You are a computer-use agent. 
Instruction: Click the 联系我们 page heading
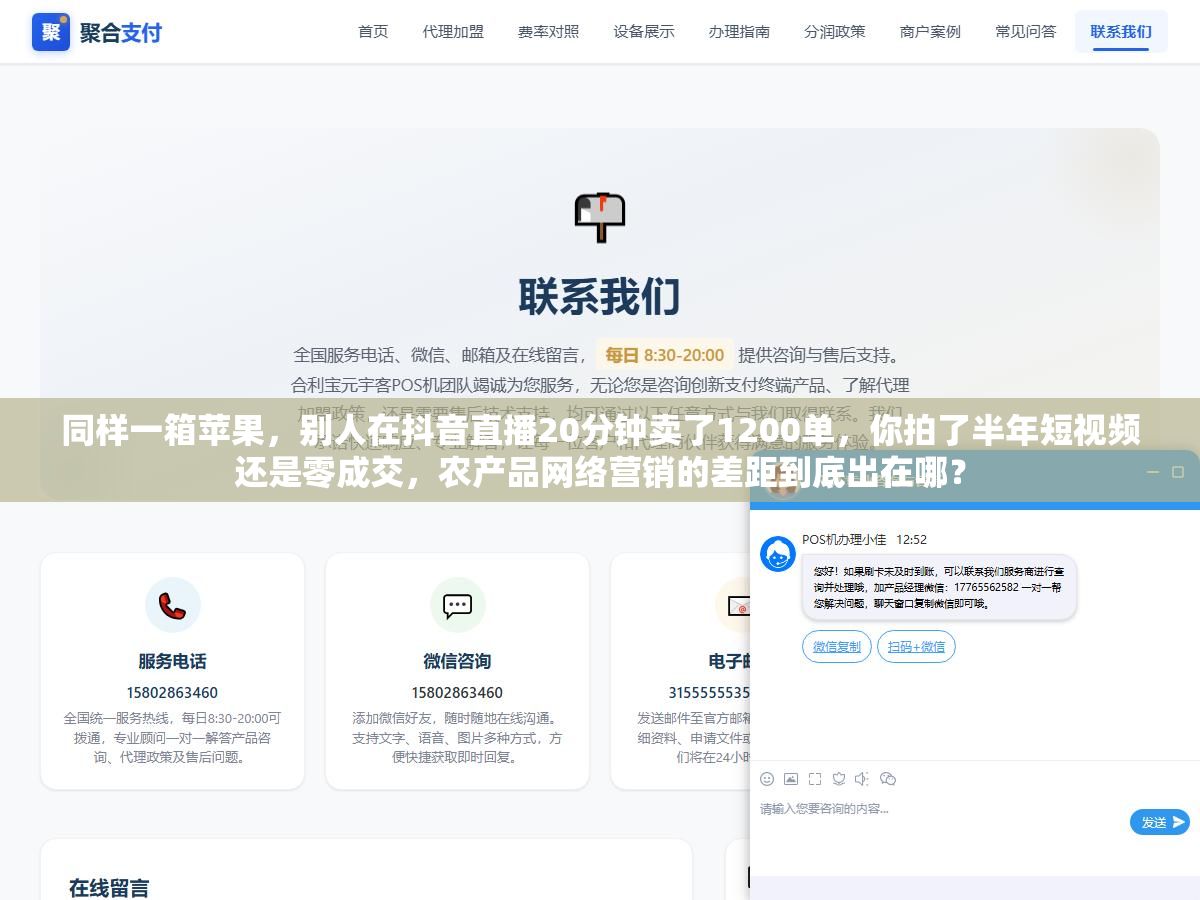pos(600,297)
